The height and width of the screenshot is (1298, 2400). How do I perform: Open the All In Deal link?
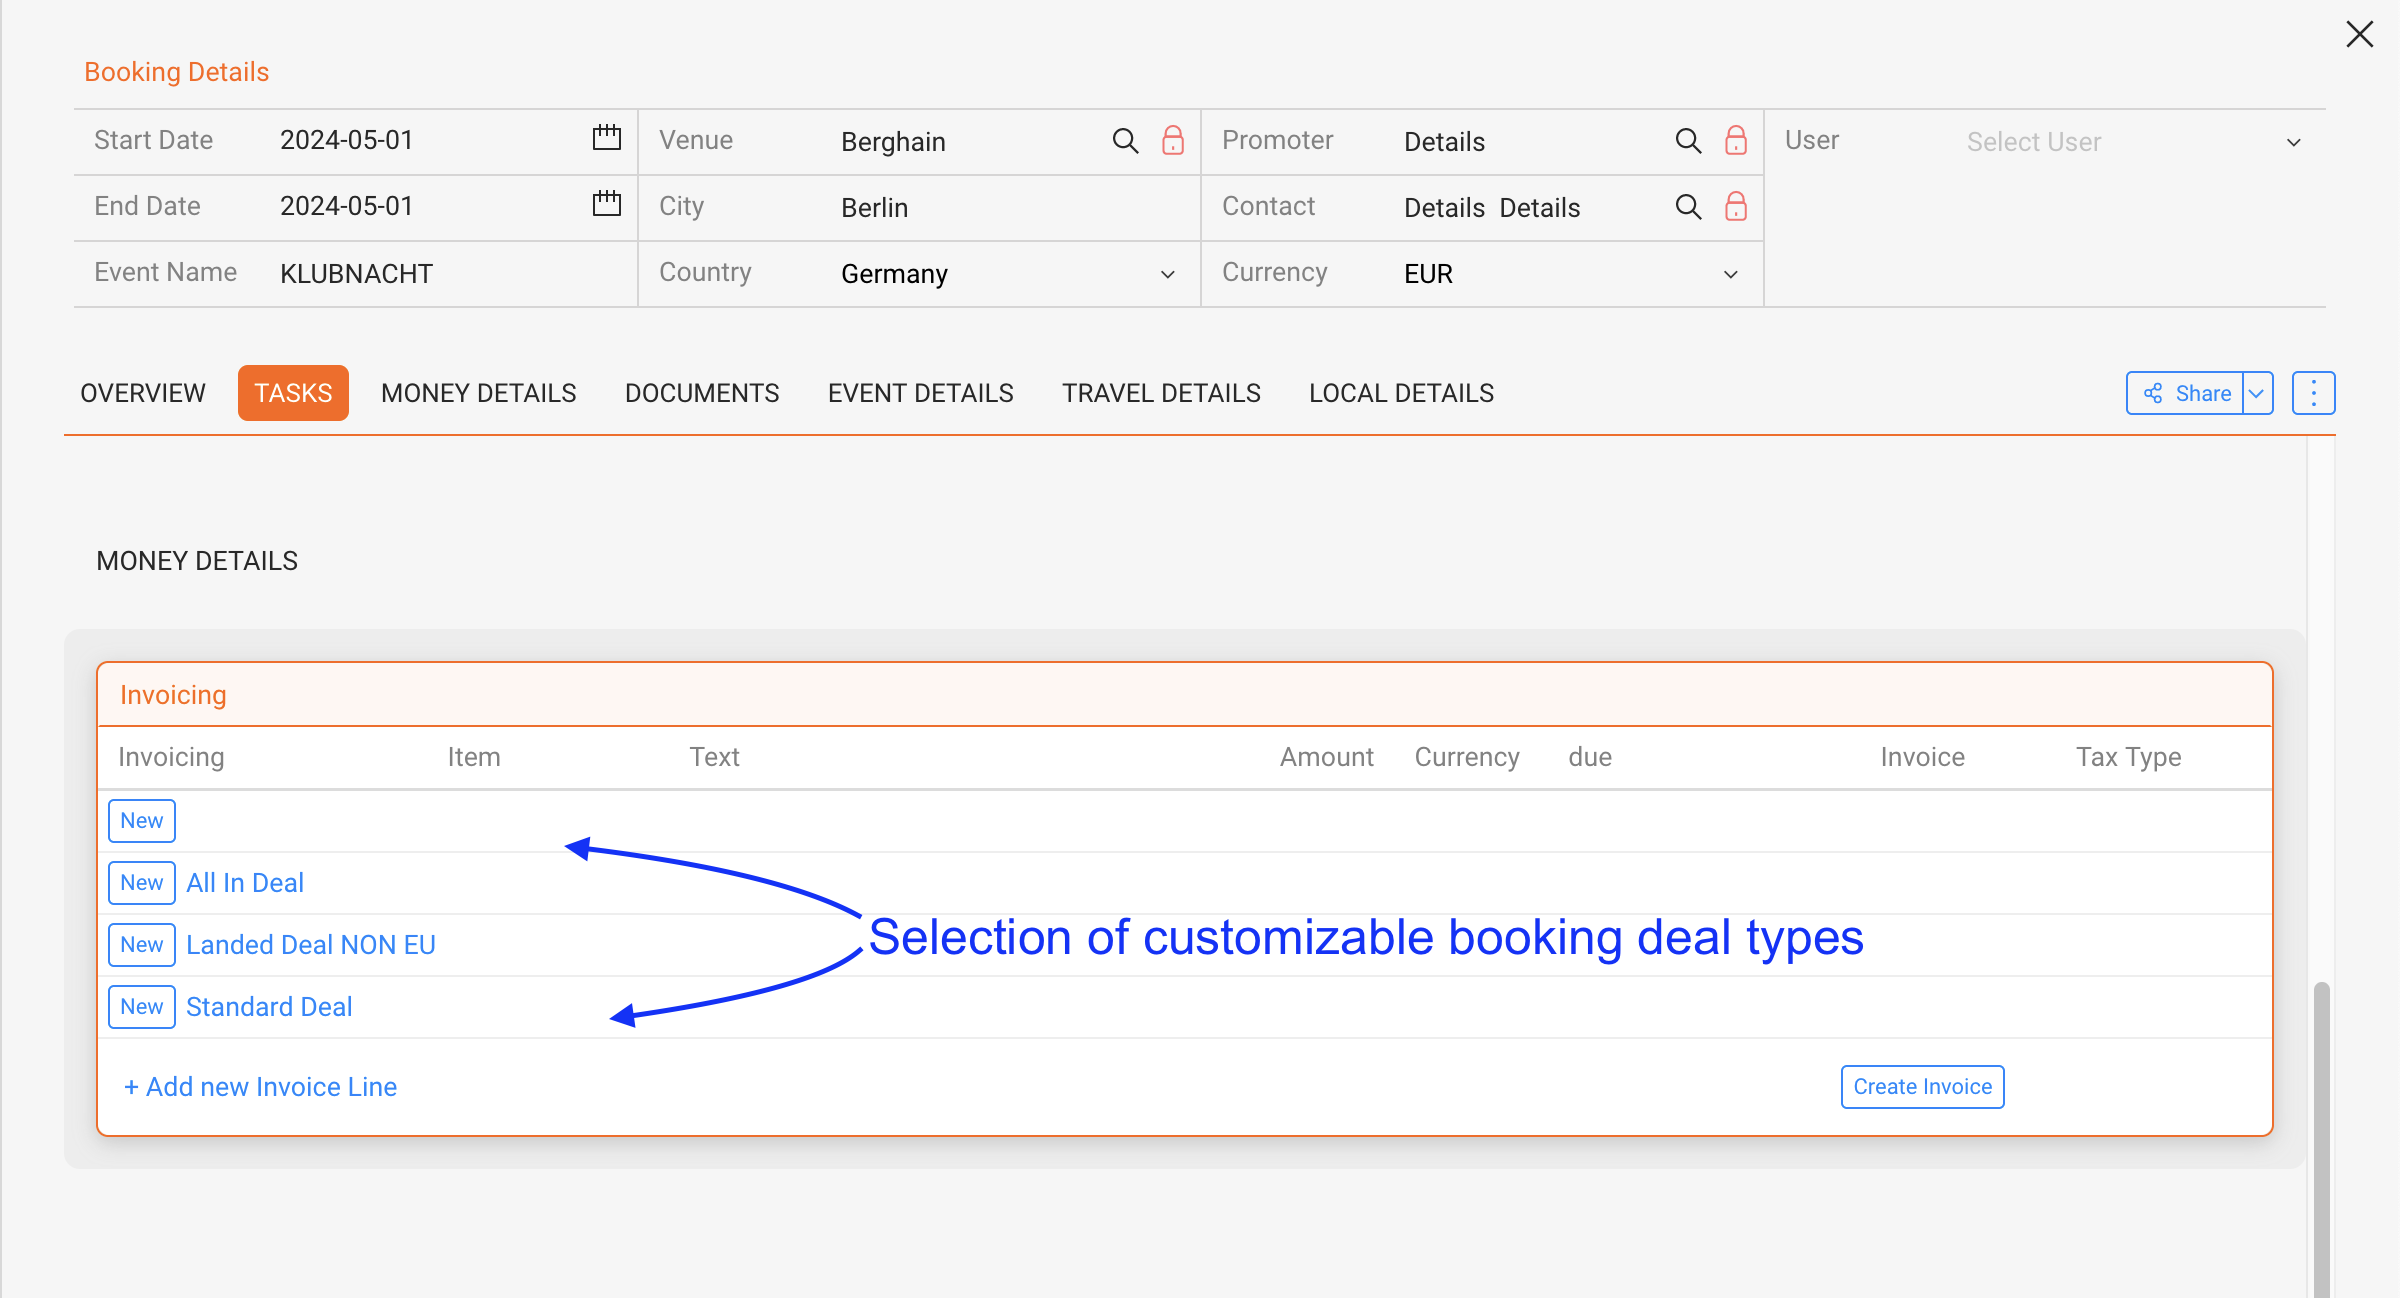pos(245,883)
